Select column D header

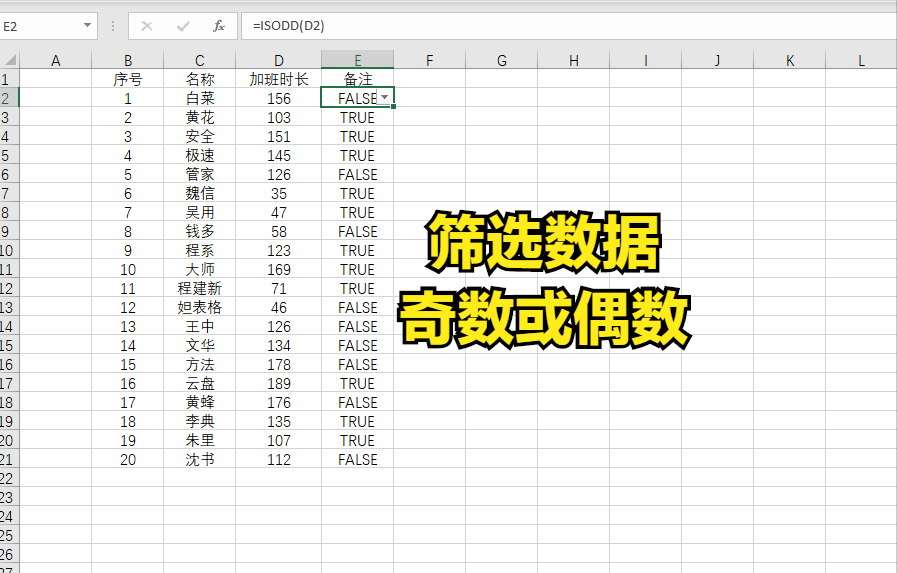(x=279, y=60)
